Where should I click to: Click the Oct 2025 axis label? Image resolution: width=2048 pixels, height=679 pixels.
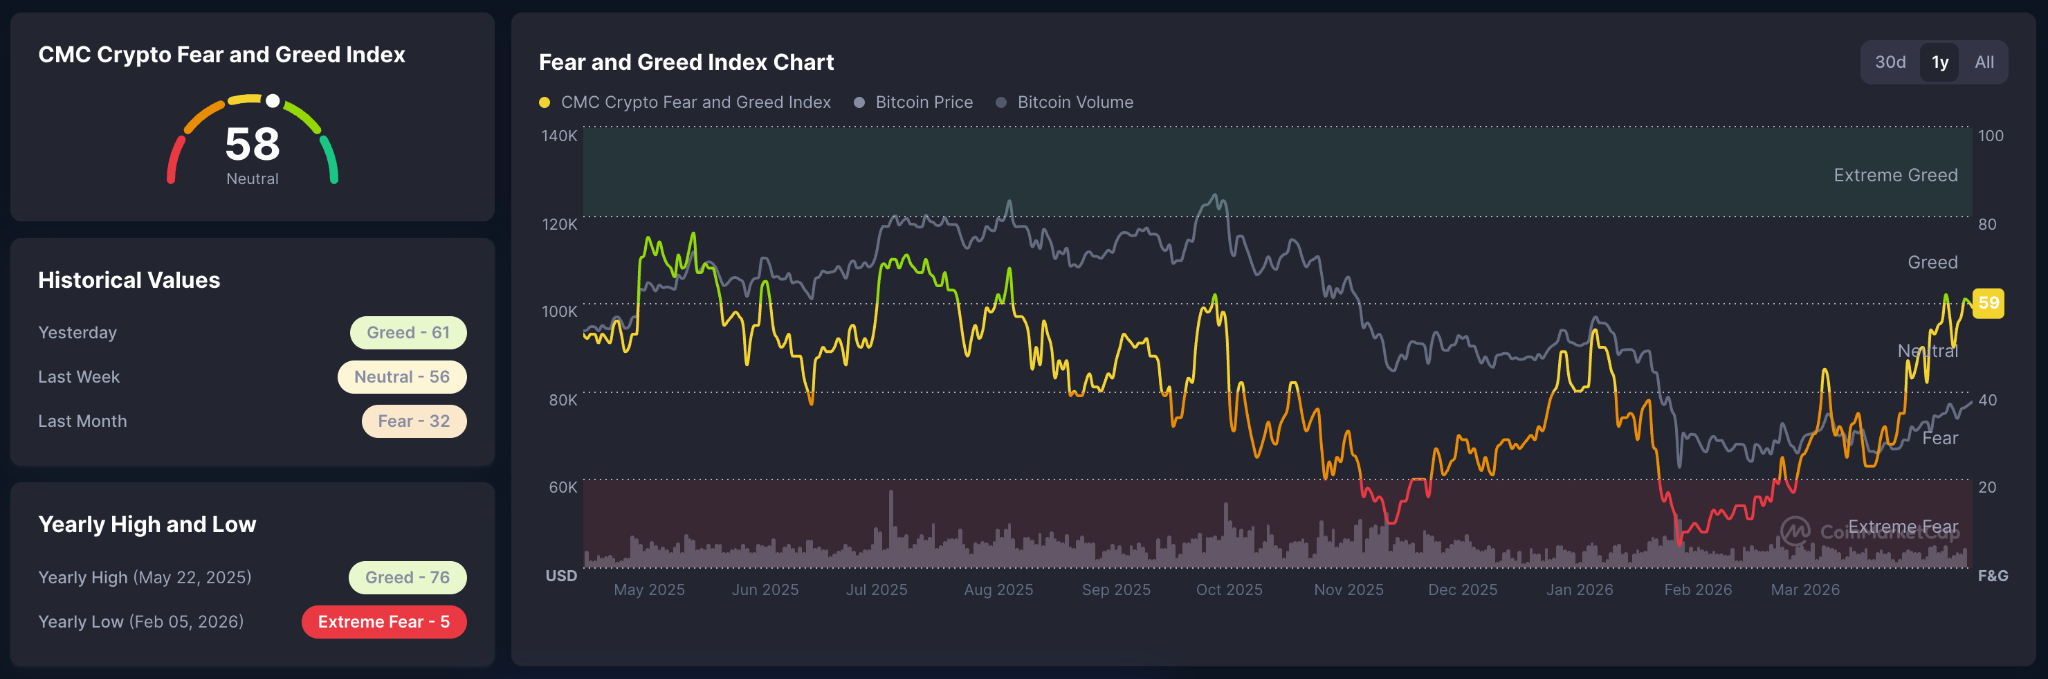pyautogui.click(x=1229, y=590)
